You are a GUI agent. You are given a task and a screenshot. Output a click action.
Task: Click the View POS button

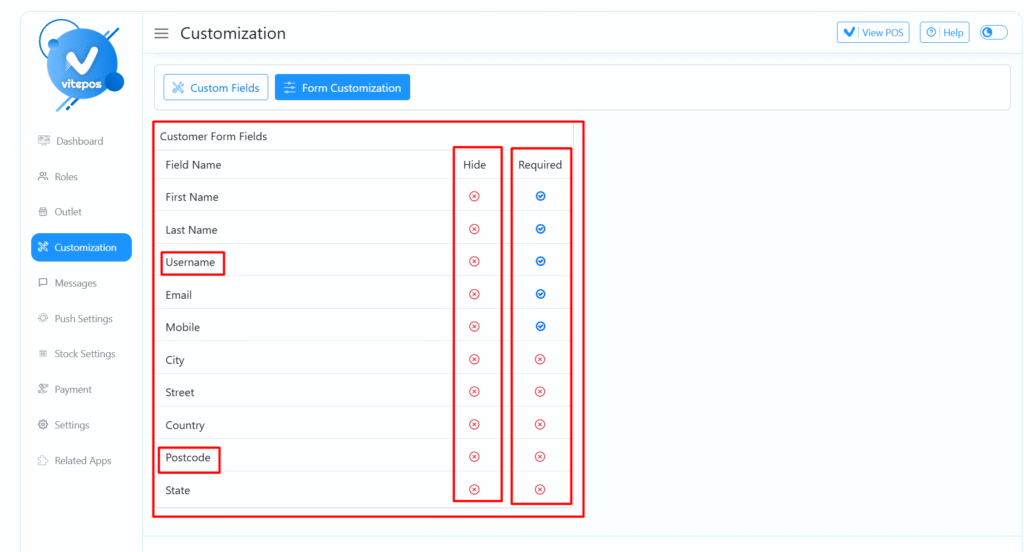873,33
